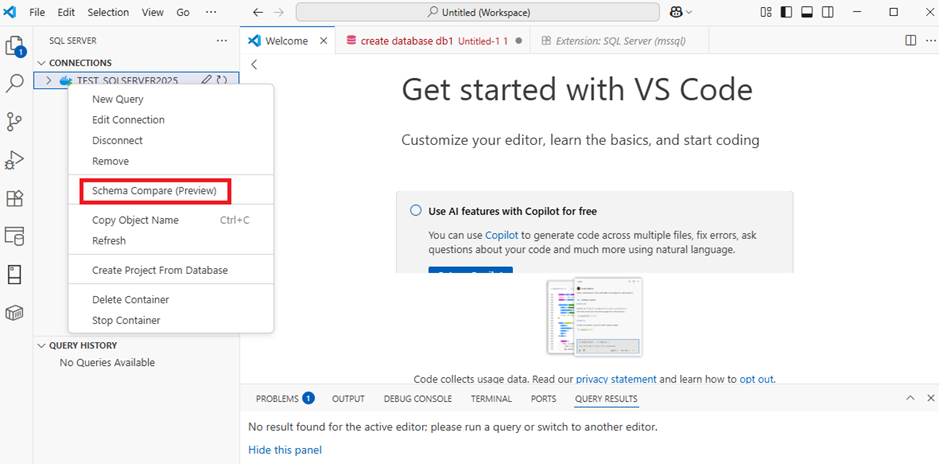Switch to the Welcome tab
This screenshot has height=464, width=939.
coord(287,41)
